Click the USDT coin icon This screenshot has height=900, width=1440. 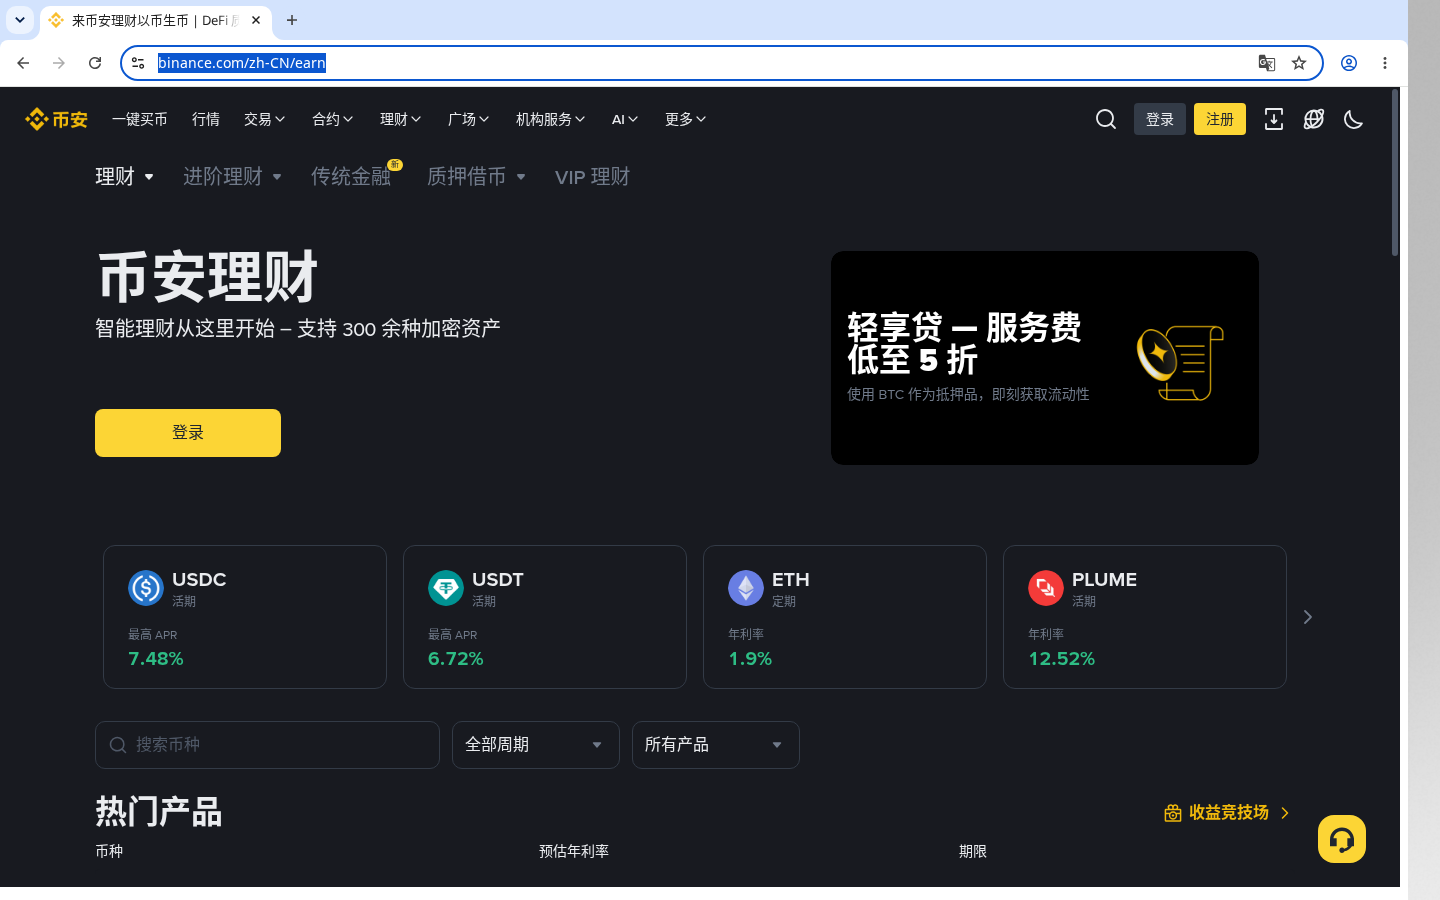tap(446, 588)
